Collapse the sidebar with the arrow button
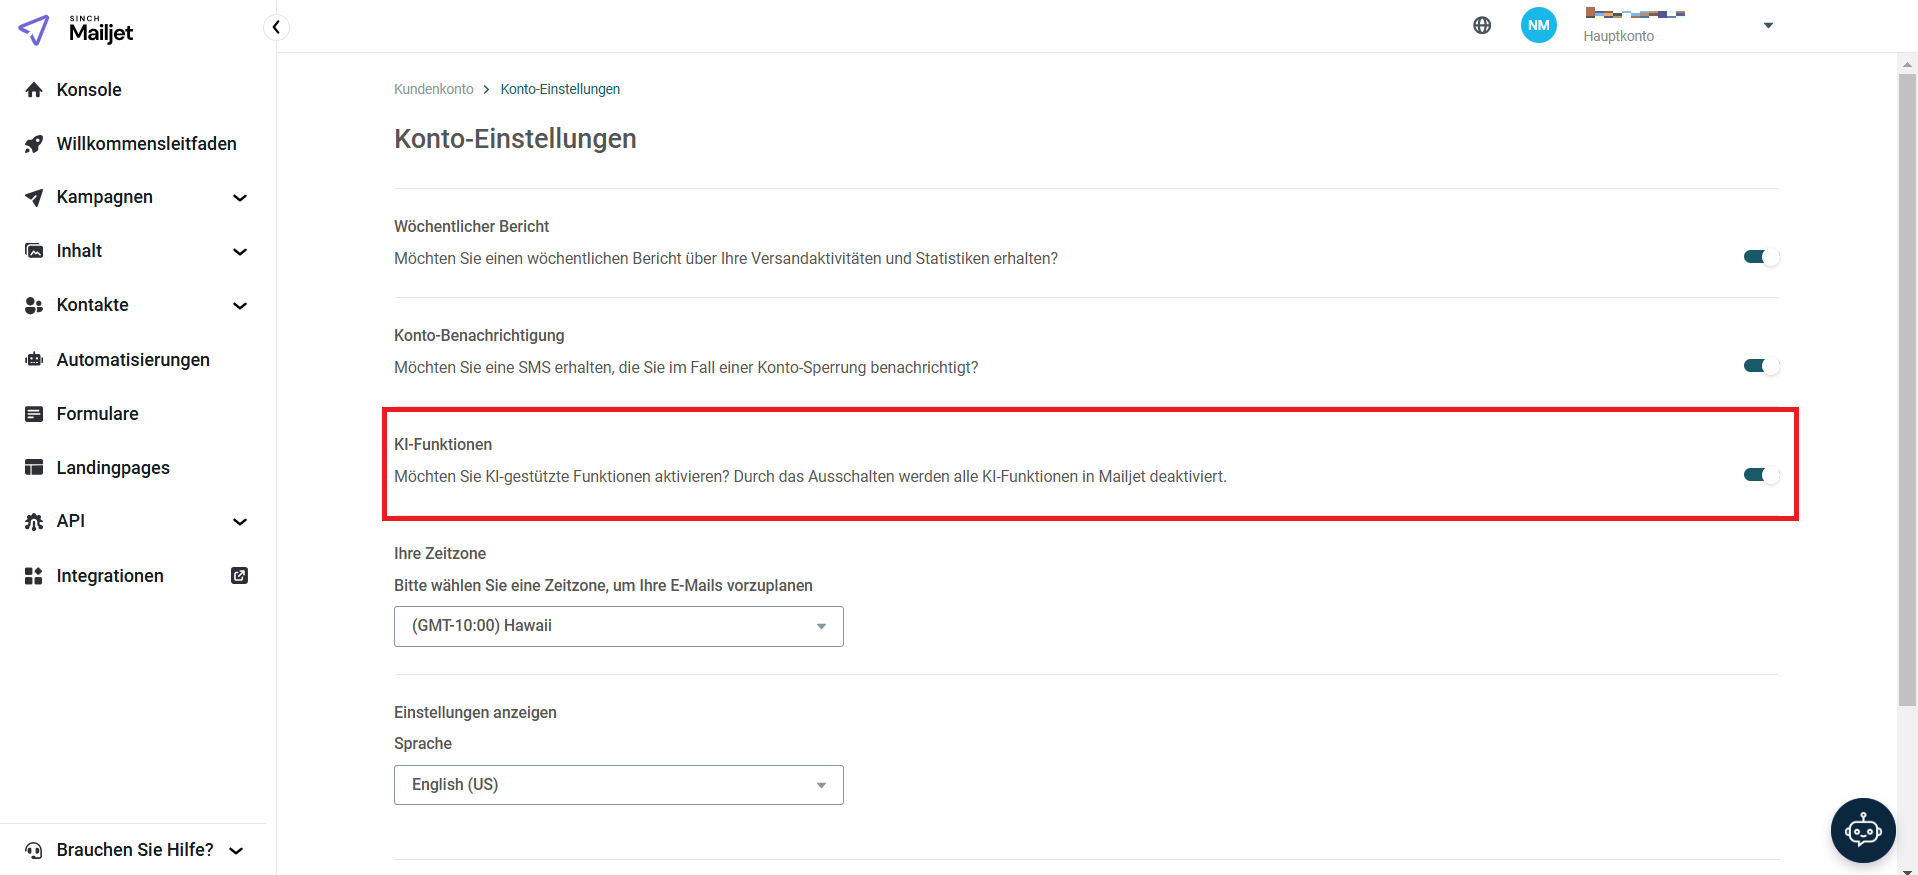The height and width of the screenshot is (875, 1918). pos(276,27)
